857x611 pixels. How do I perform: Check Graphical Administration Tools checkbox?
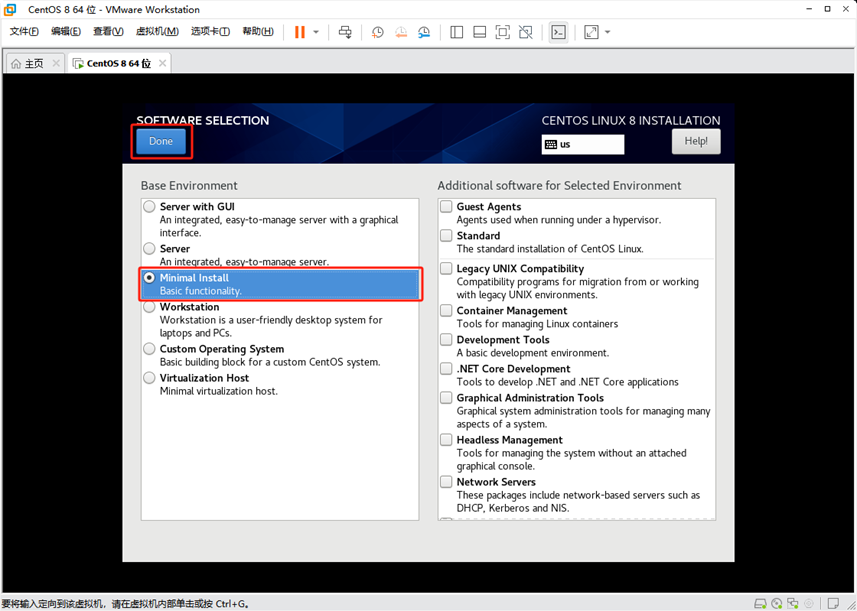pyautogui.click(x=447, y=397)
